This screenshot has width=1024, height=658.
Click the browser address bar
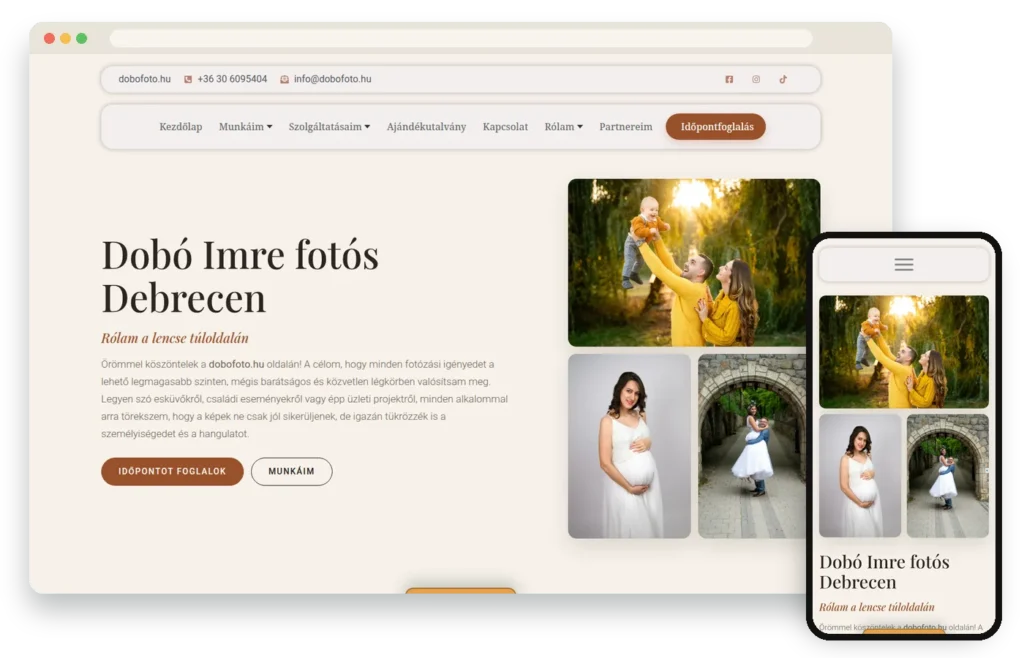461,39
